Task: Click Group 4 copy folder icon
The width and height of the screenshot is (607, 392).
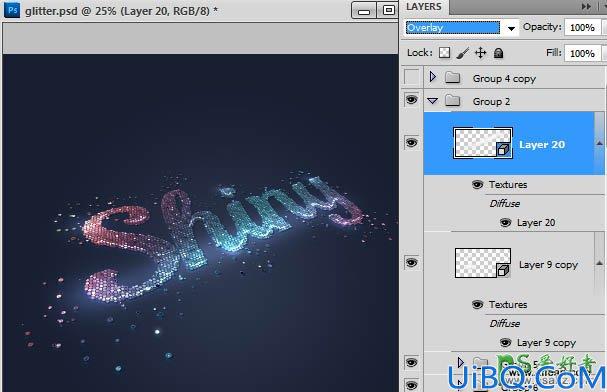Action: (x=452, y=78)
